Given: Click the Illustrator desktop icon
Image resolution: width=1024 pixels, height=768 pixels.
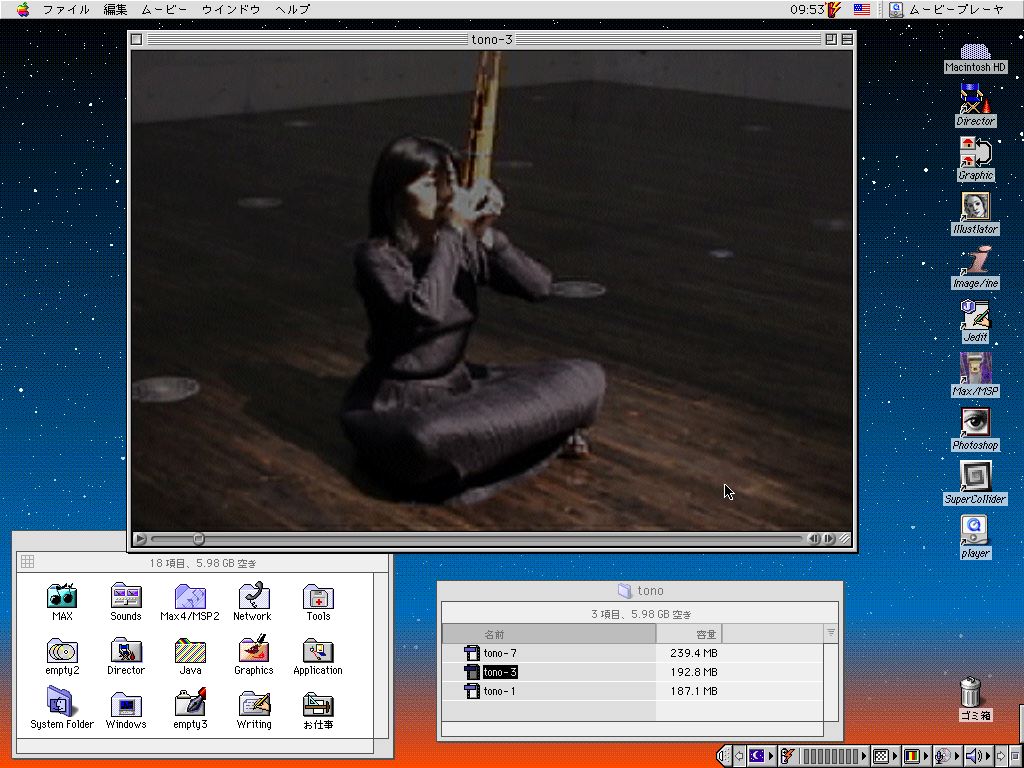Looking at the screenshot, I should [975, 207].
